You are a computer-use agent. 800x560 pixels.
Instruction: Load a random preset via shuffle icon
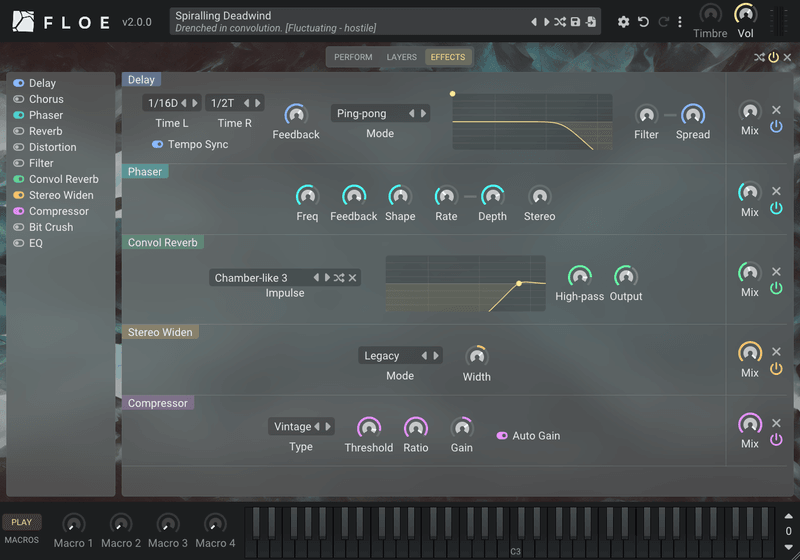pyautogui.click(x=560, y=22)
